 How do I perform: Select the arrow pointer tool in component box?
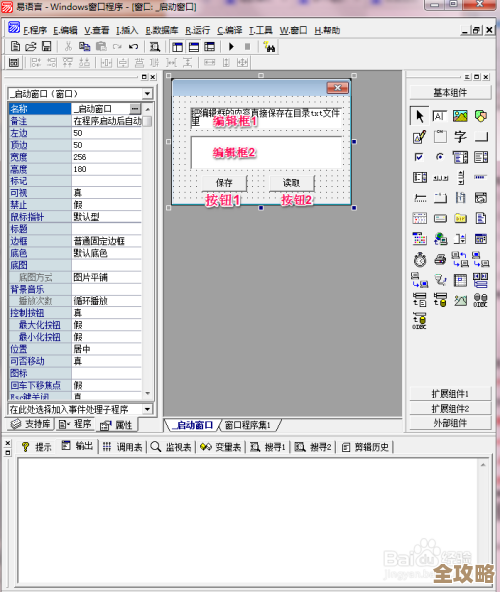click(x=420, y=116)
